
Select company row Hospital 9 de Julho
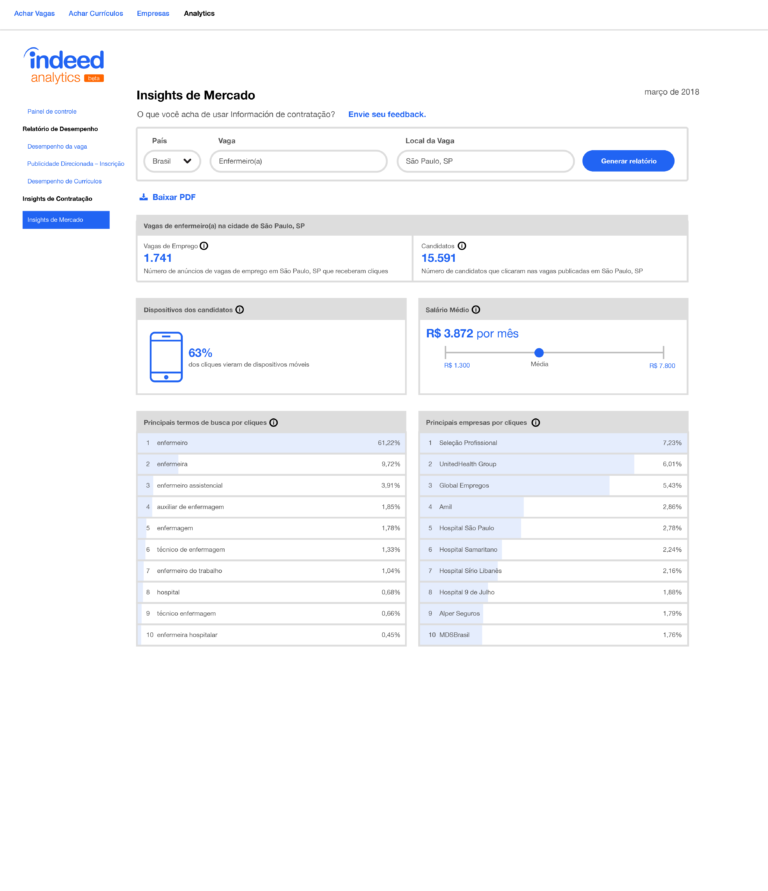click(x=553, y=593)
